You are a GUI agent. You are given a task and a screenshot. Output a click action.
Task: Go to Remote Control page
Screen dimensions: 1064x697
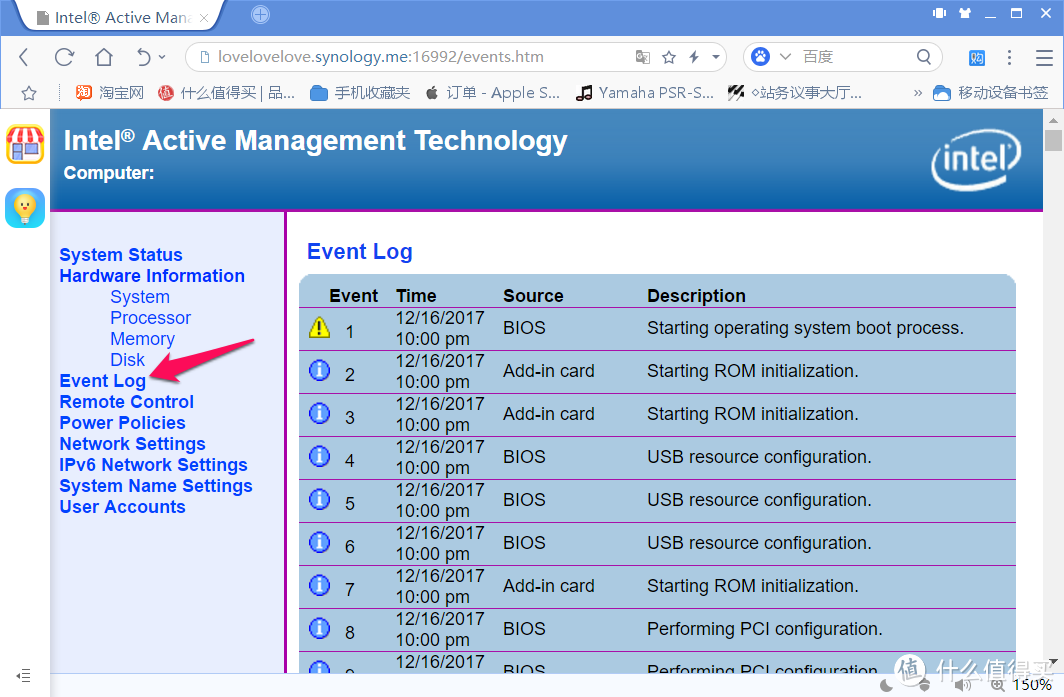[x=127, y=402]
